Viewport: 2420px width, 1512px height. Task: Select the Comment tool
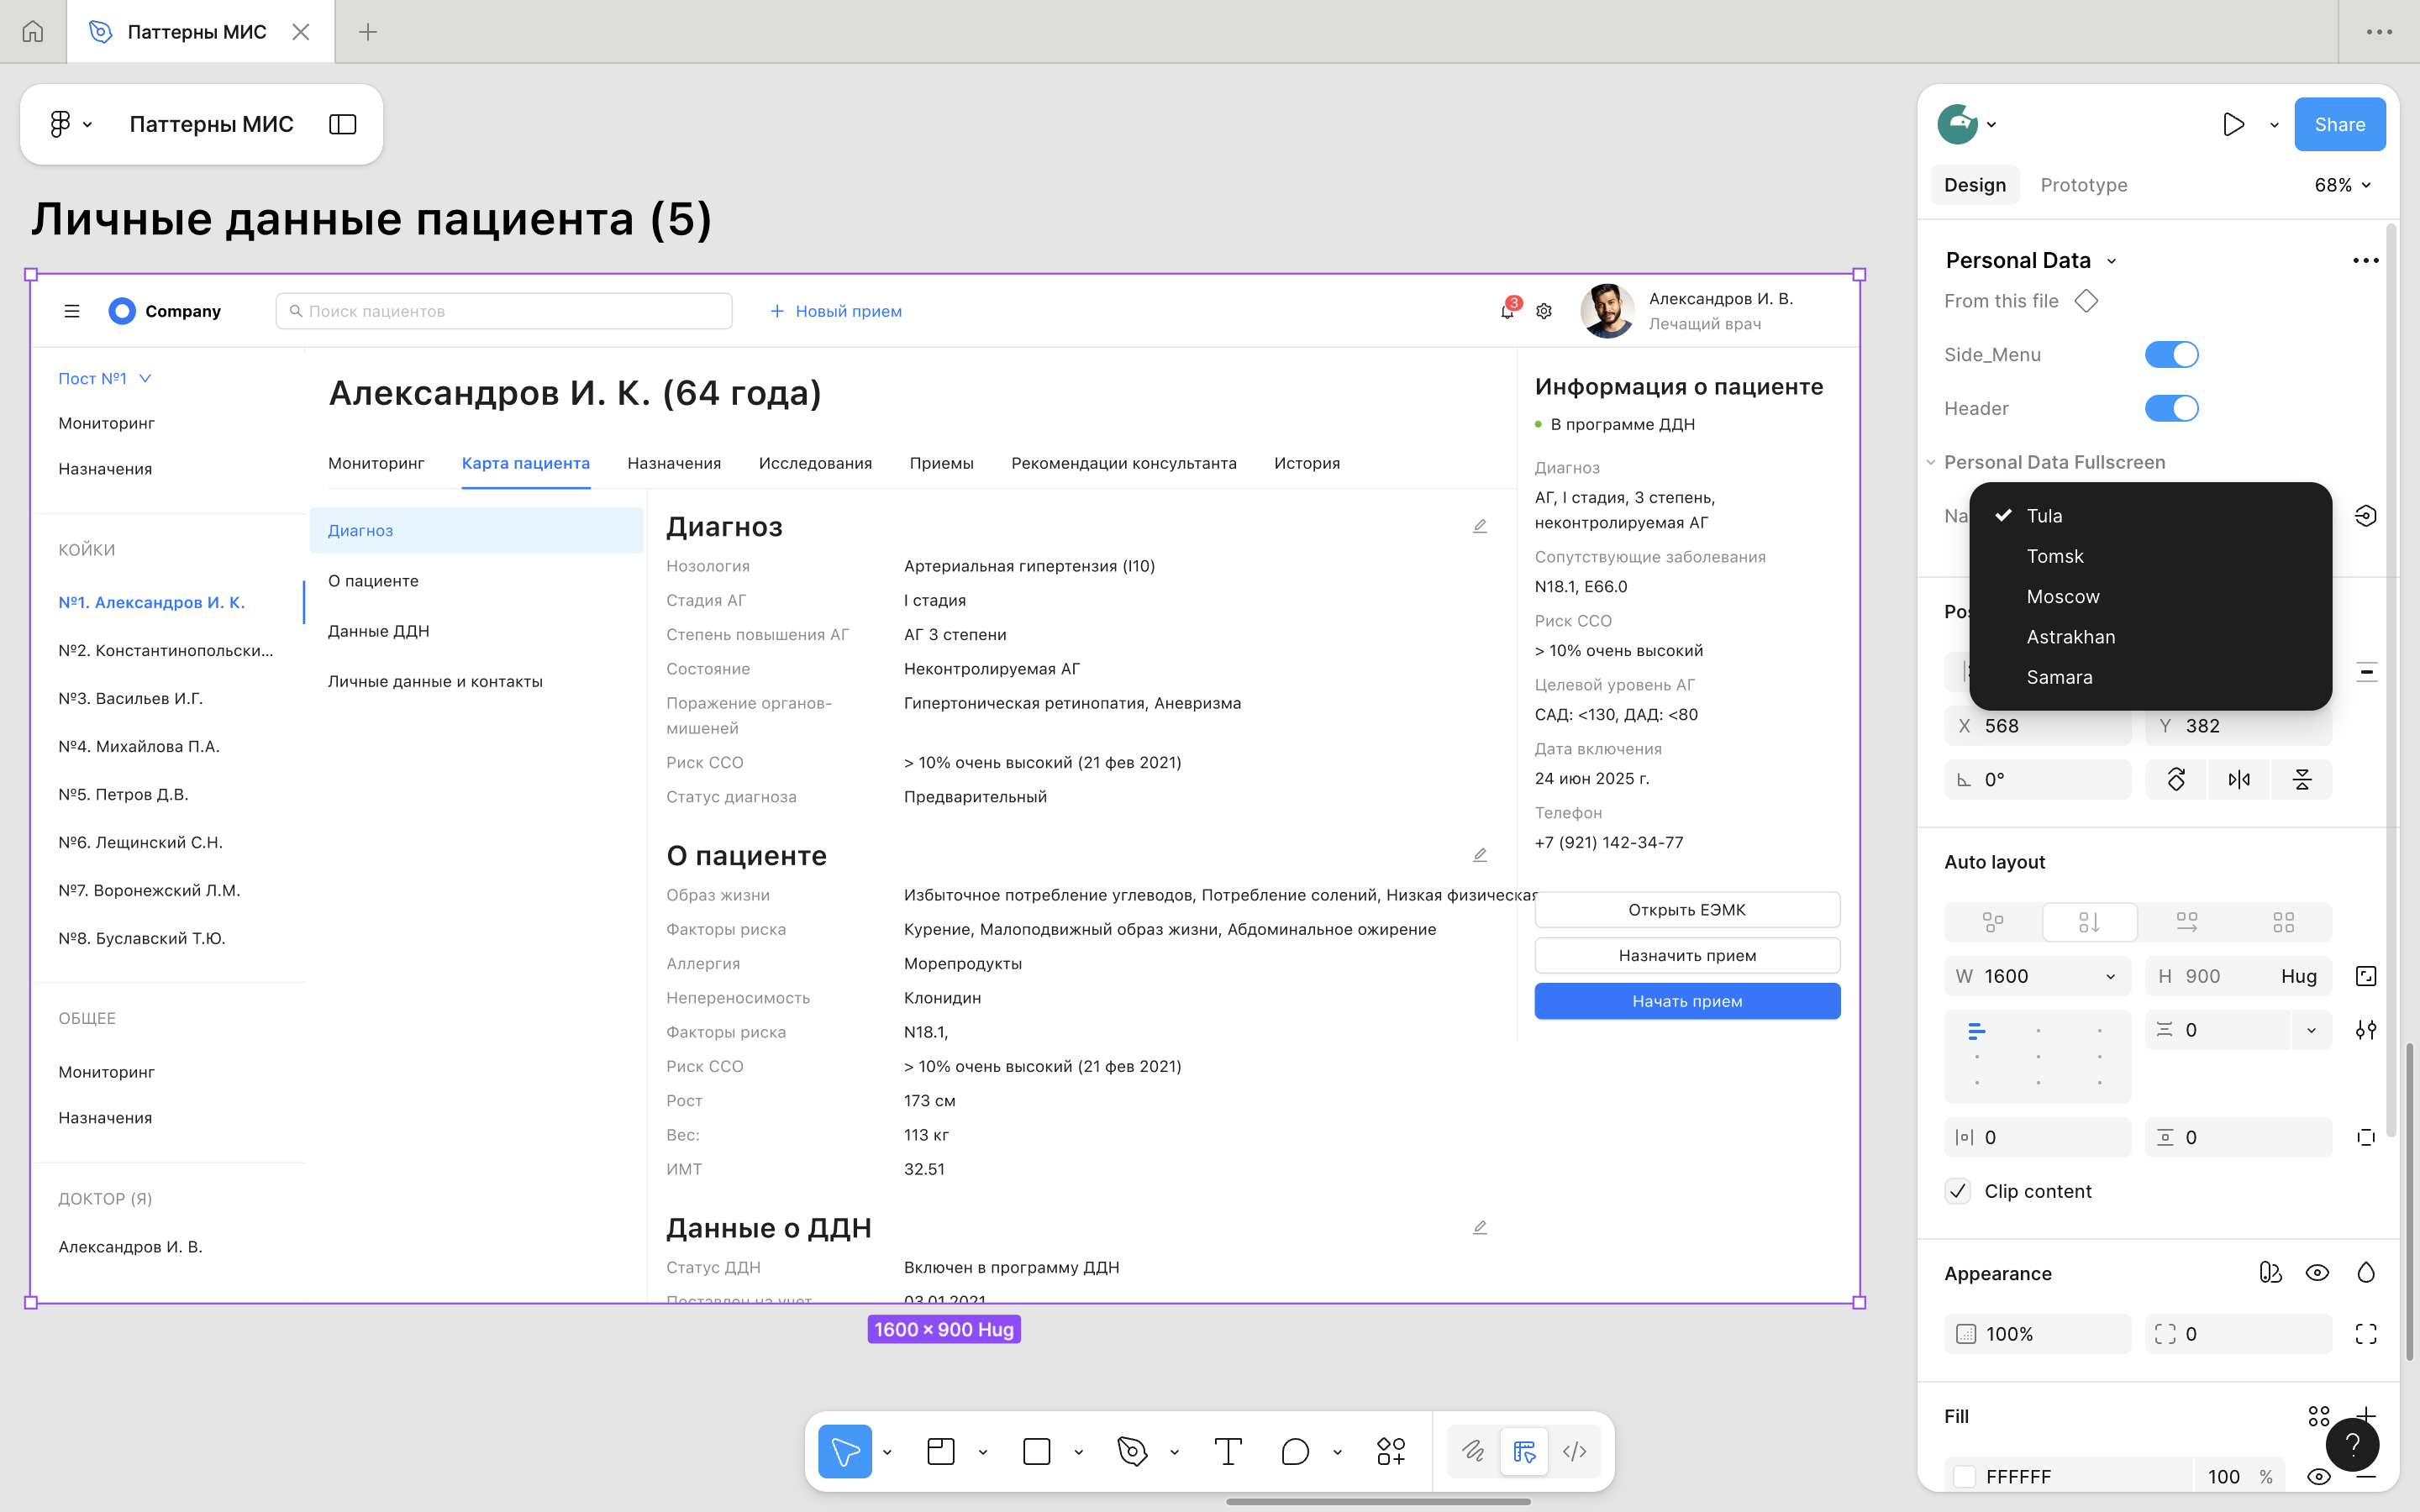(1295, 1451)
